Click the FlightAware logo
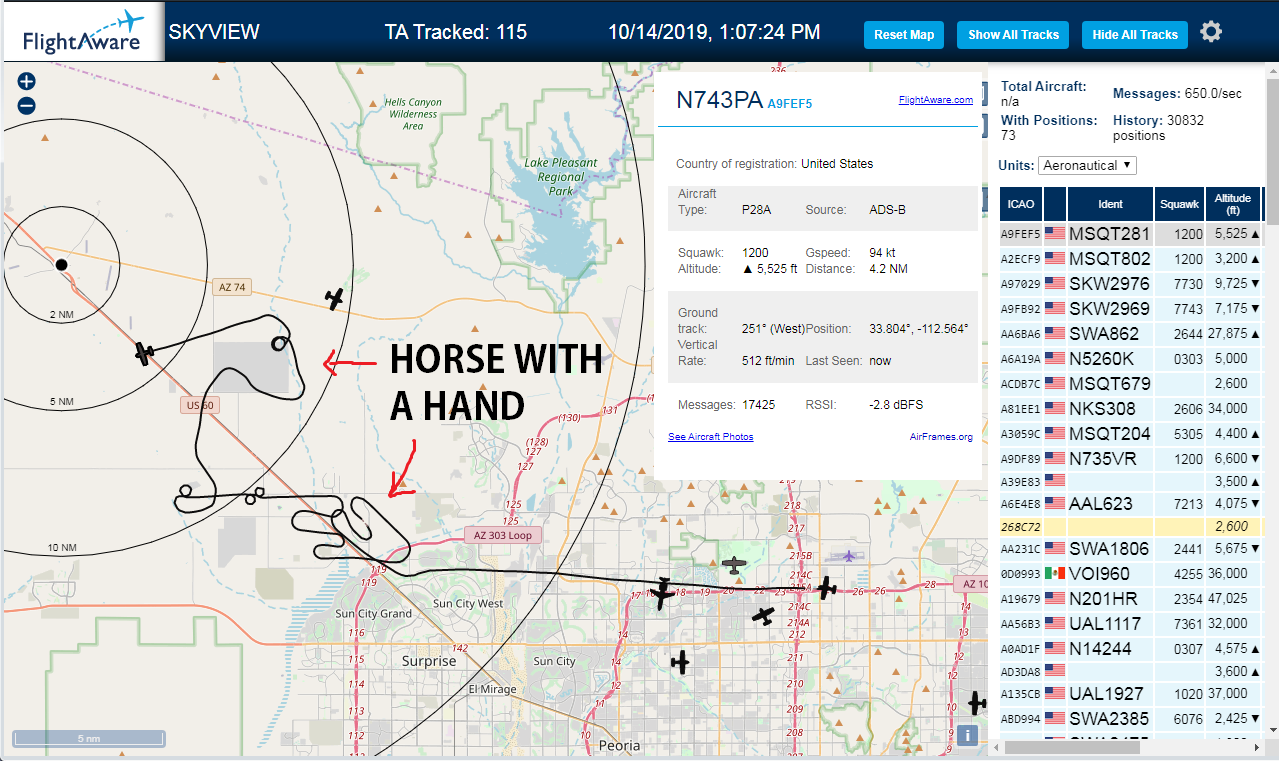 point(83,32)
